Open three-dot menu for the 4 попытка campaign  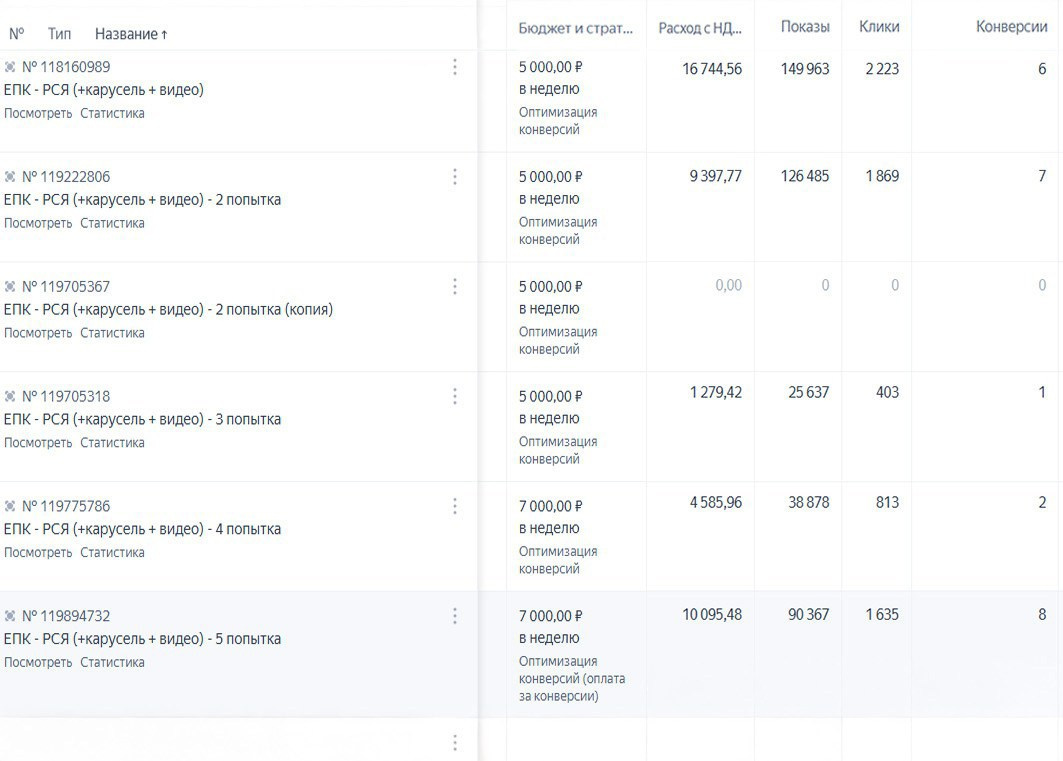455,507
